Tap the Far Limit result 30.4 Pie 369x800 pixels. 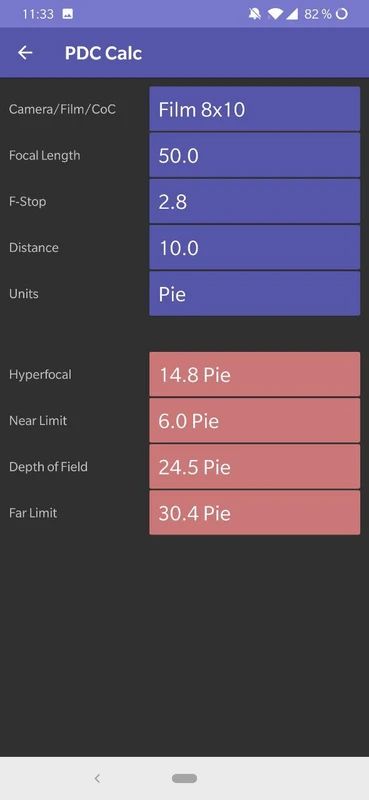255,513
